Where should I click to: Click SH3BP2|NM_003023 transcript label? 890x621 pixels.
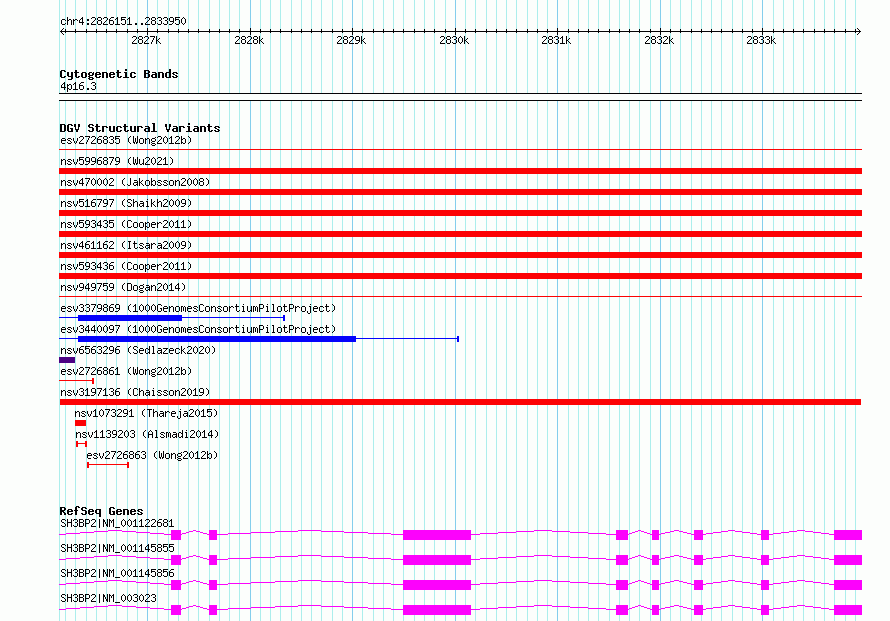coord(108,598)
